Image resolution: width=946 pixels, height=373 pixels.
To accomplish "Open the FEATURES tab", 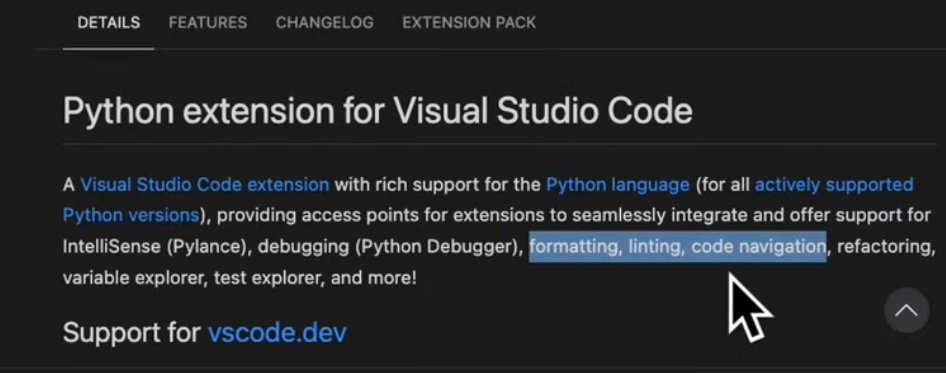I will [x=208, y=23].
